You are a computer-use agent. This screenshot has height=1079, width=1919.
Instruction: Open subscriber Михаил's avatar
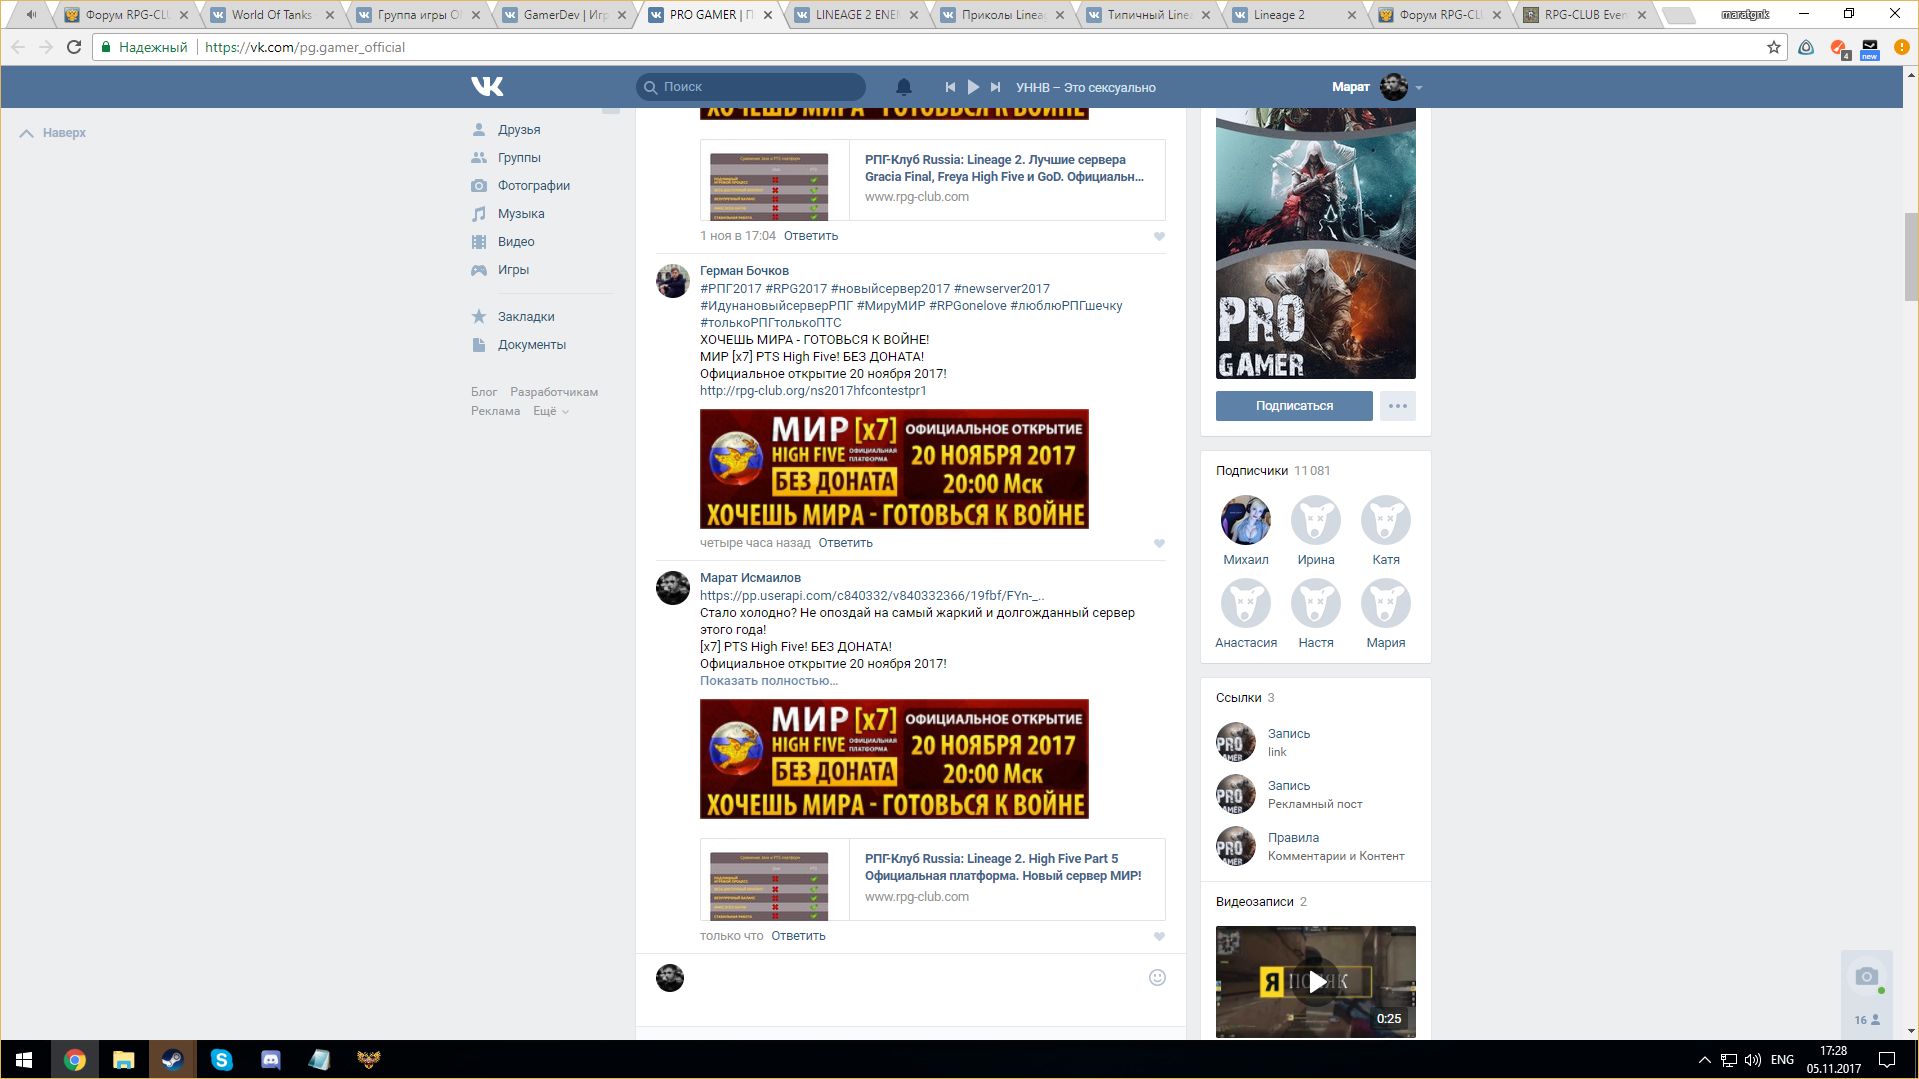1246,520
